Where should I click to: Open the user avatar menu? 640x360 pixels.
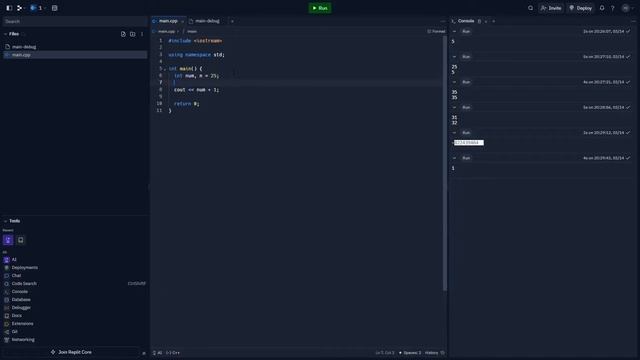[626, 8]
